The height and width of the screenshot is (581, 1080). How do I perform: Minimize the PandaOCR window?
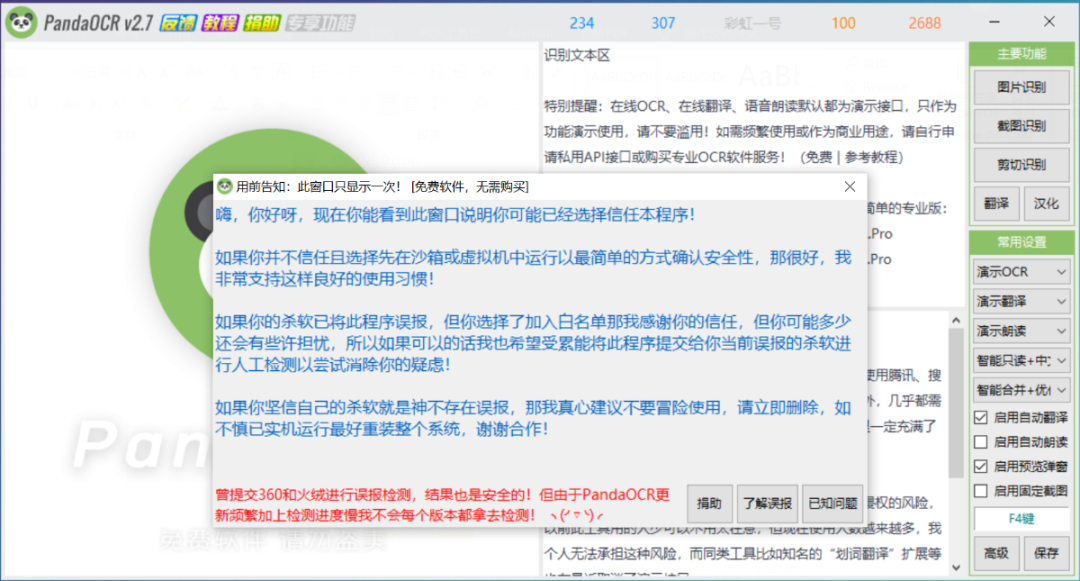(994, 22)
